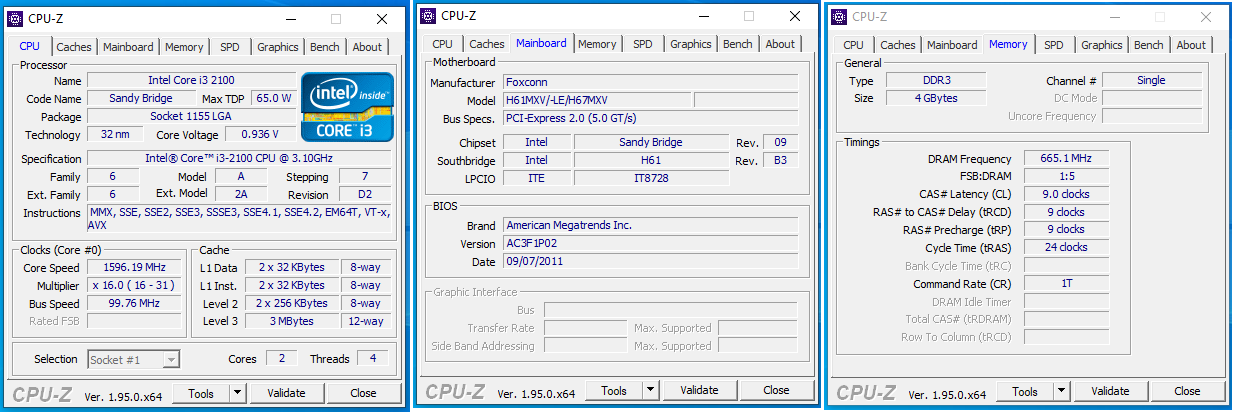Click the Single channel number field
This screenshot has width=1233, height=412.
coord(1152,80)
